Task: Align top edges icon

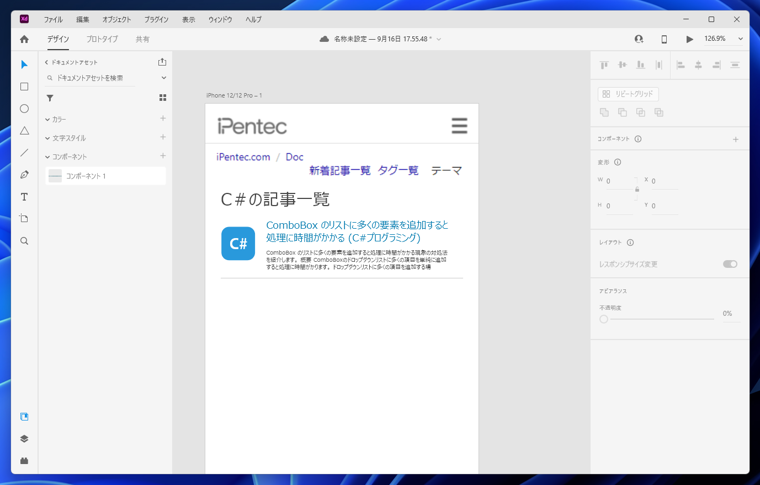Action: tap(604, 65)
